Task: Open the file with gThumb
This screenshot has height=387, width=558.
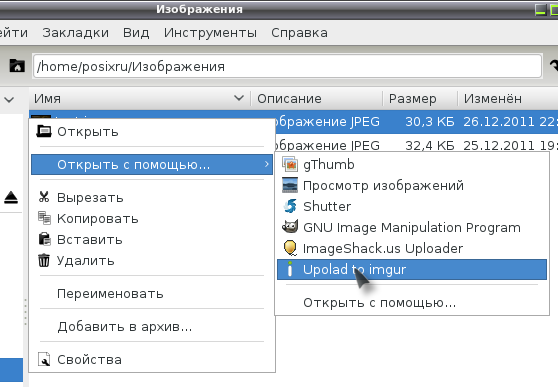Action: (x=412, y=164)
